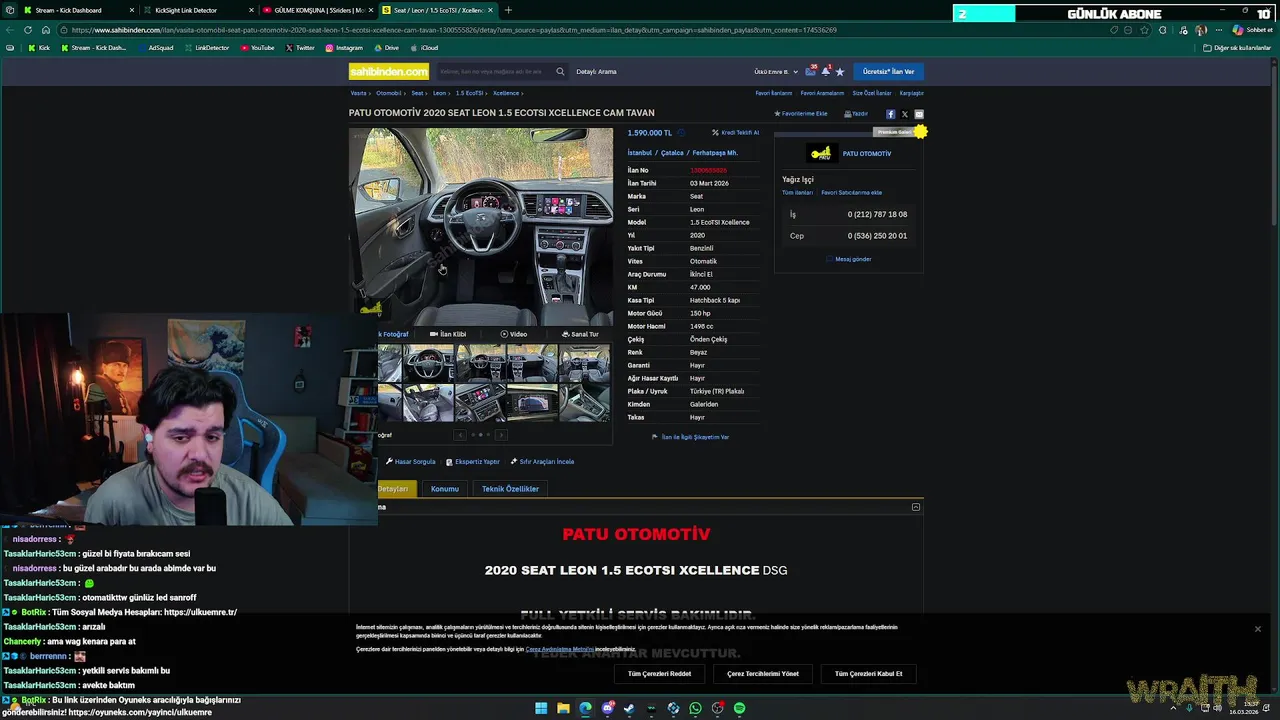The image size is (1280, 720).
Task: Select the steering wheel close-up thumbnail
Action: (x=429, y=363)
